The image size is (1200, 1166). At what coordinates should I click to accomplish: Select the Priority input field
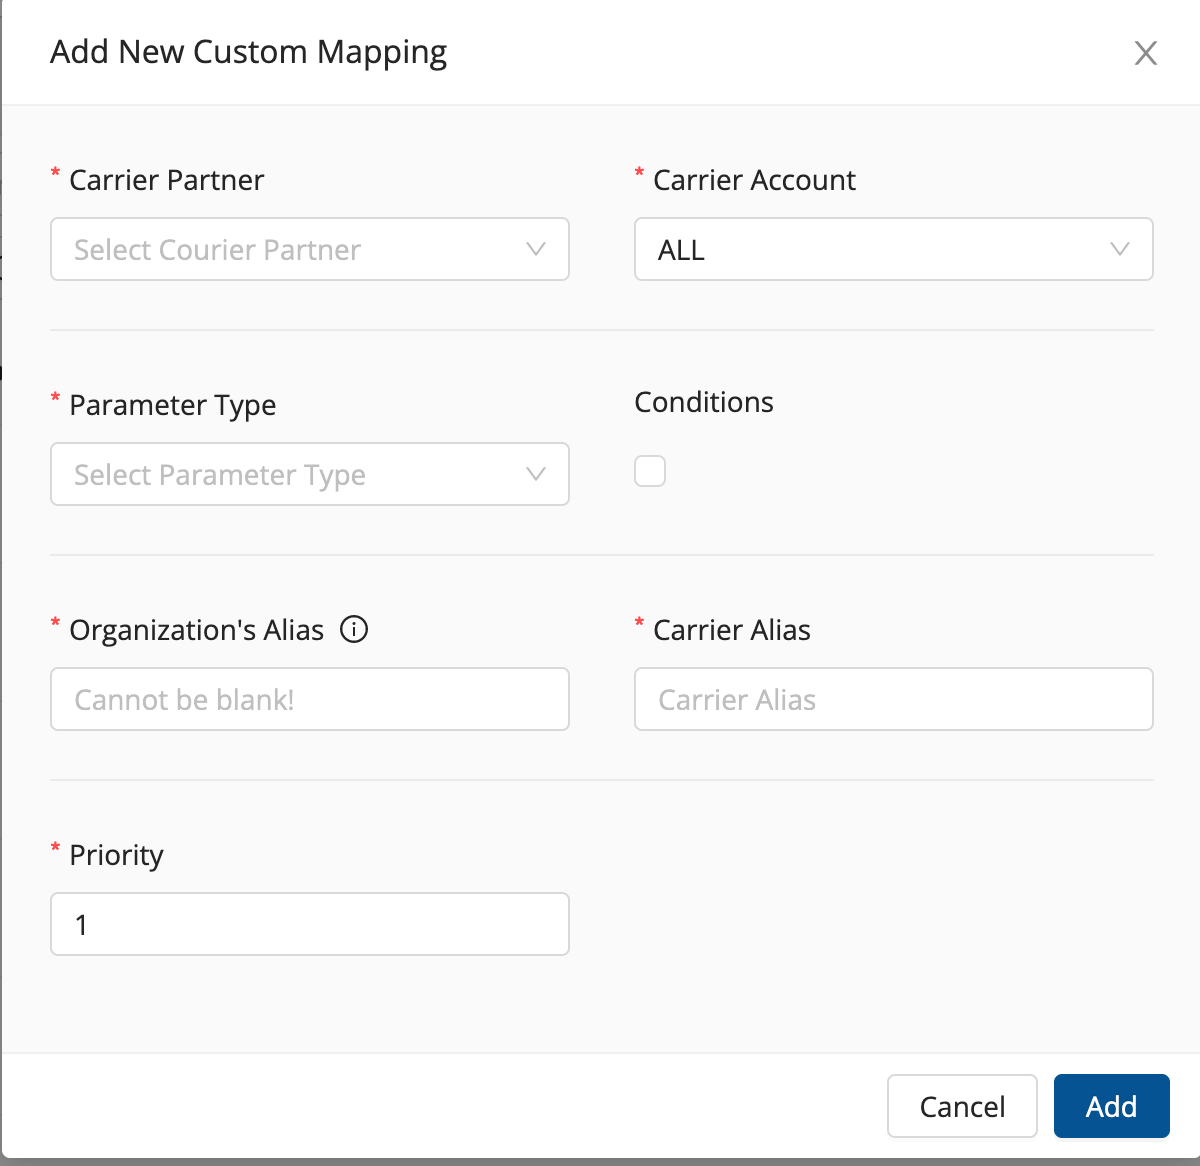(310, 924)
